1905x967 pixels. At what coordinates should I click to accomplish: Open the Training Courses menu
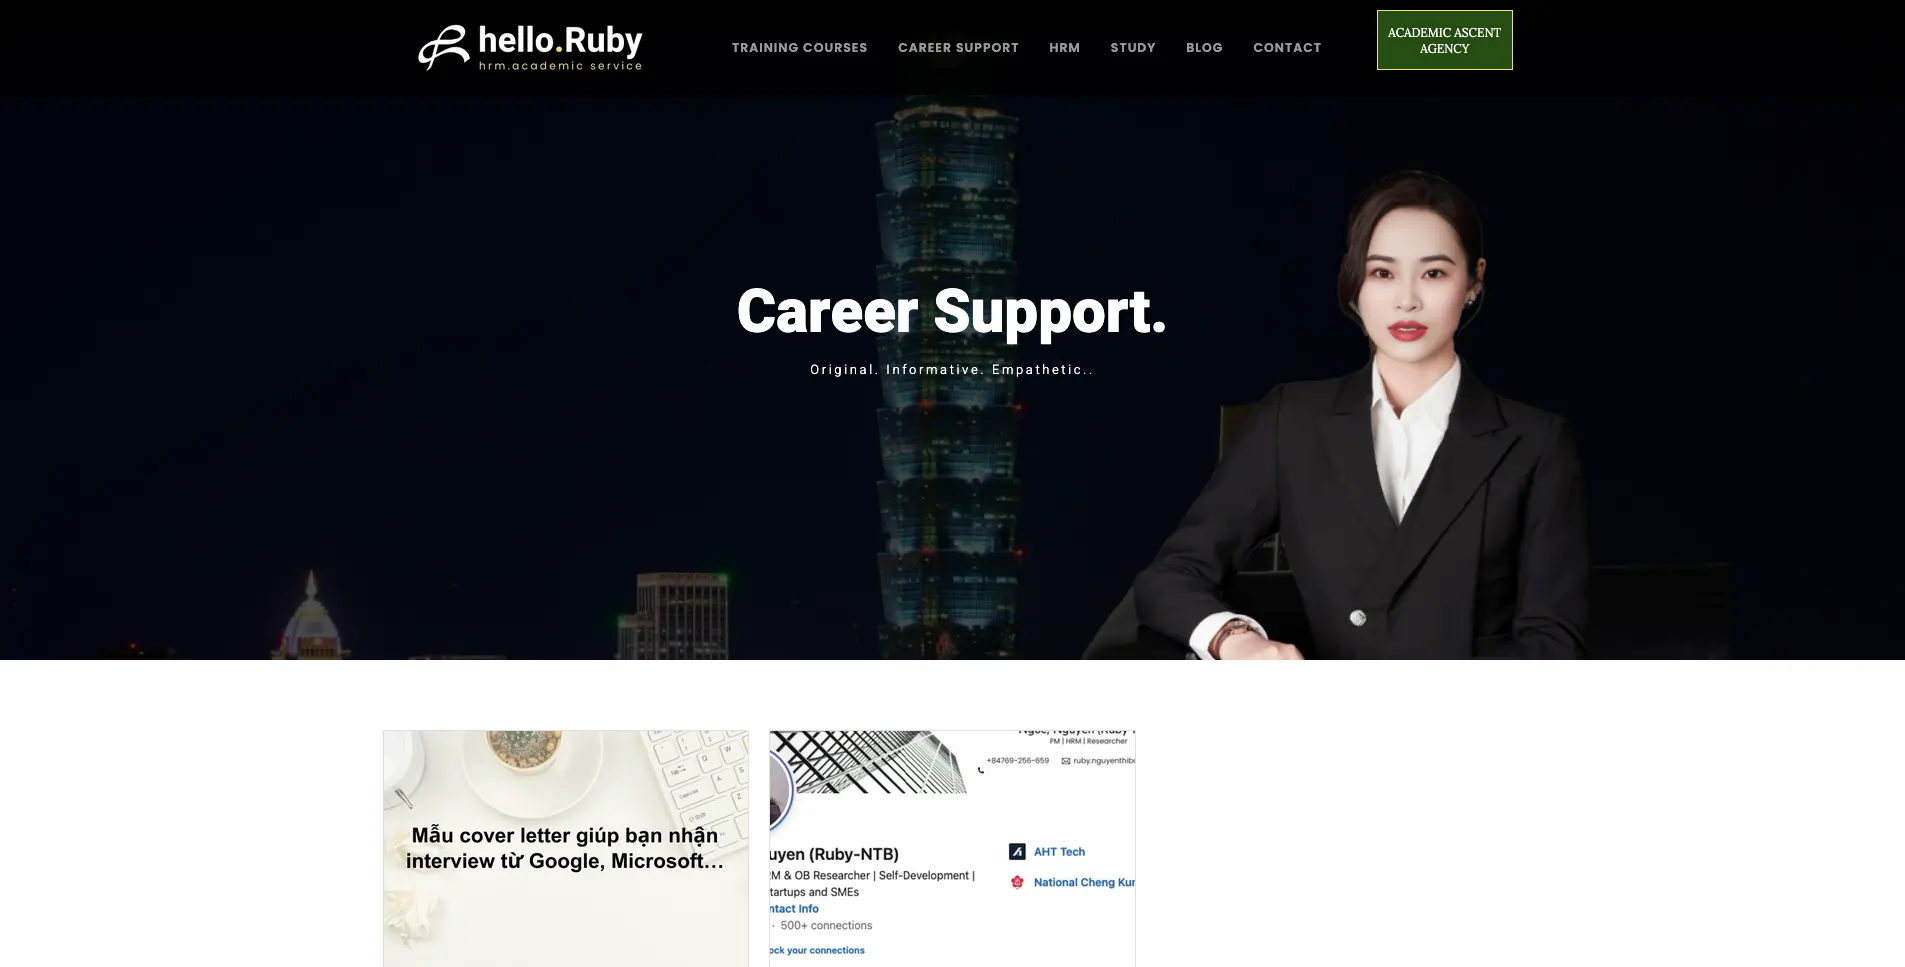pos(799,48)
